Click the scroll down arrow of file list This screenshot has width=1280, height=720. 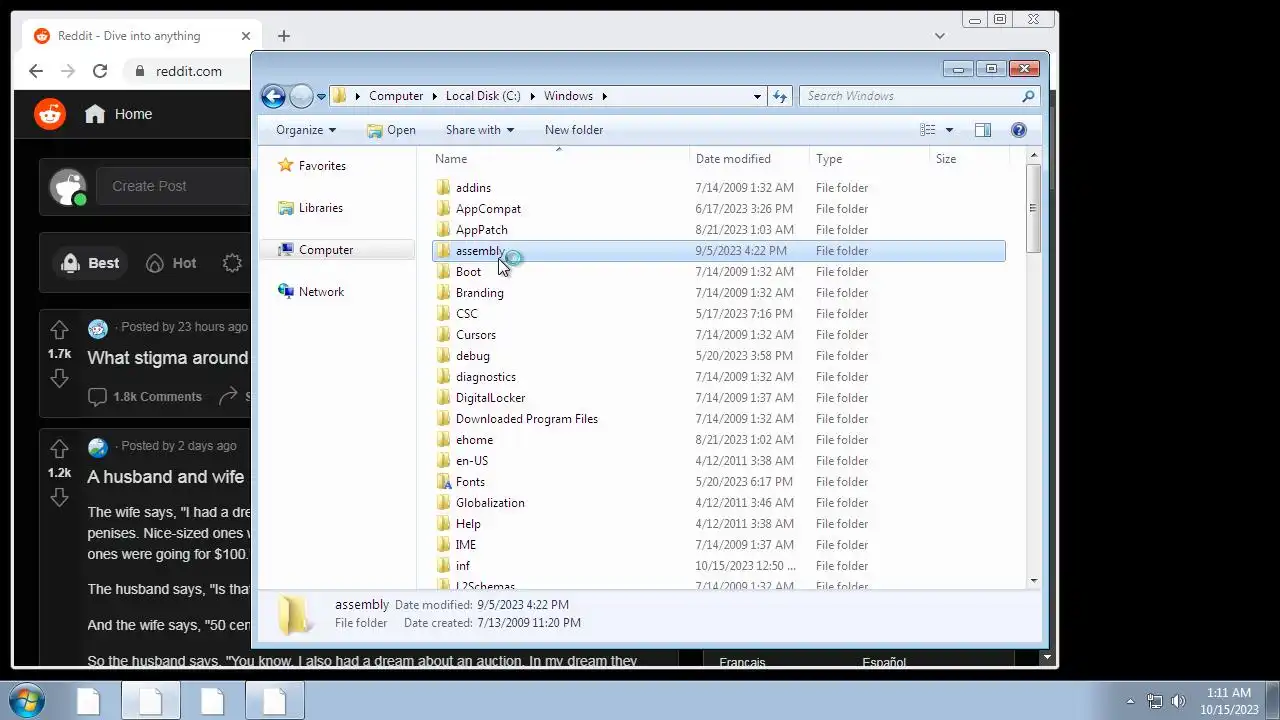coord(1032,580)
